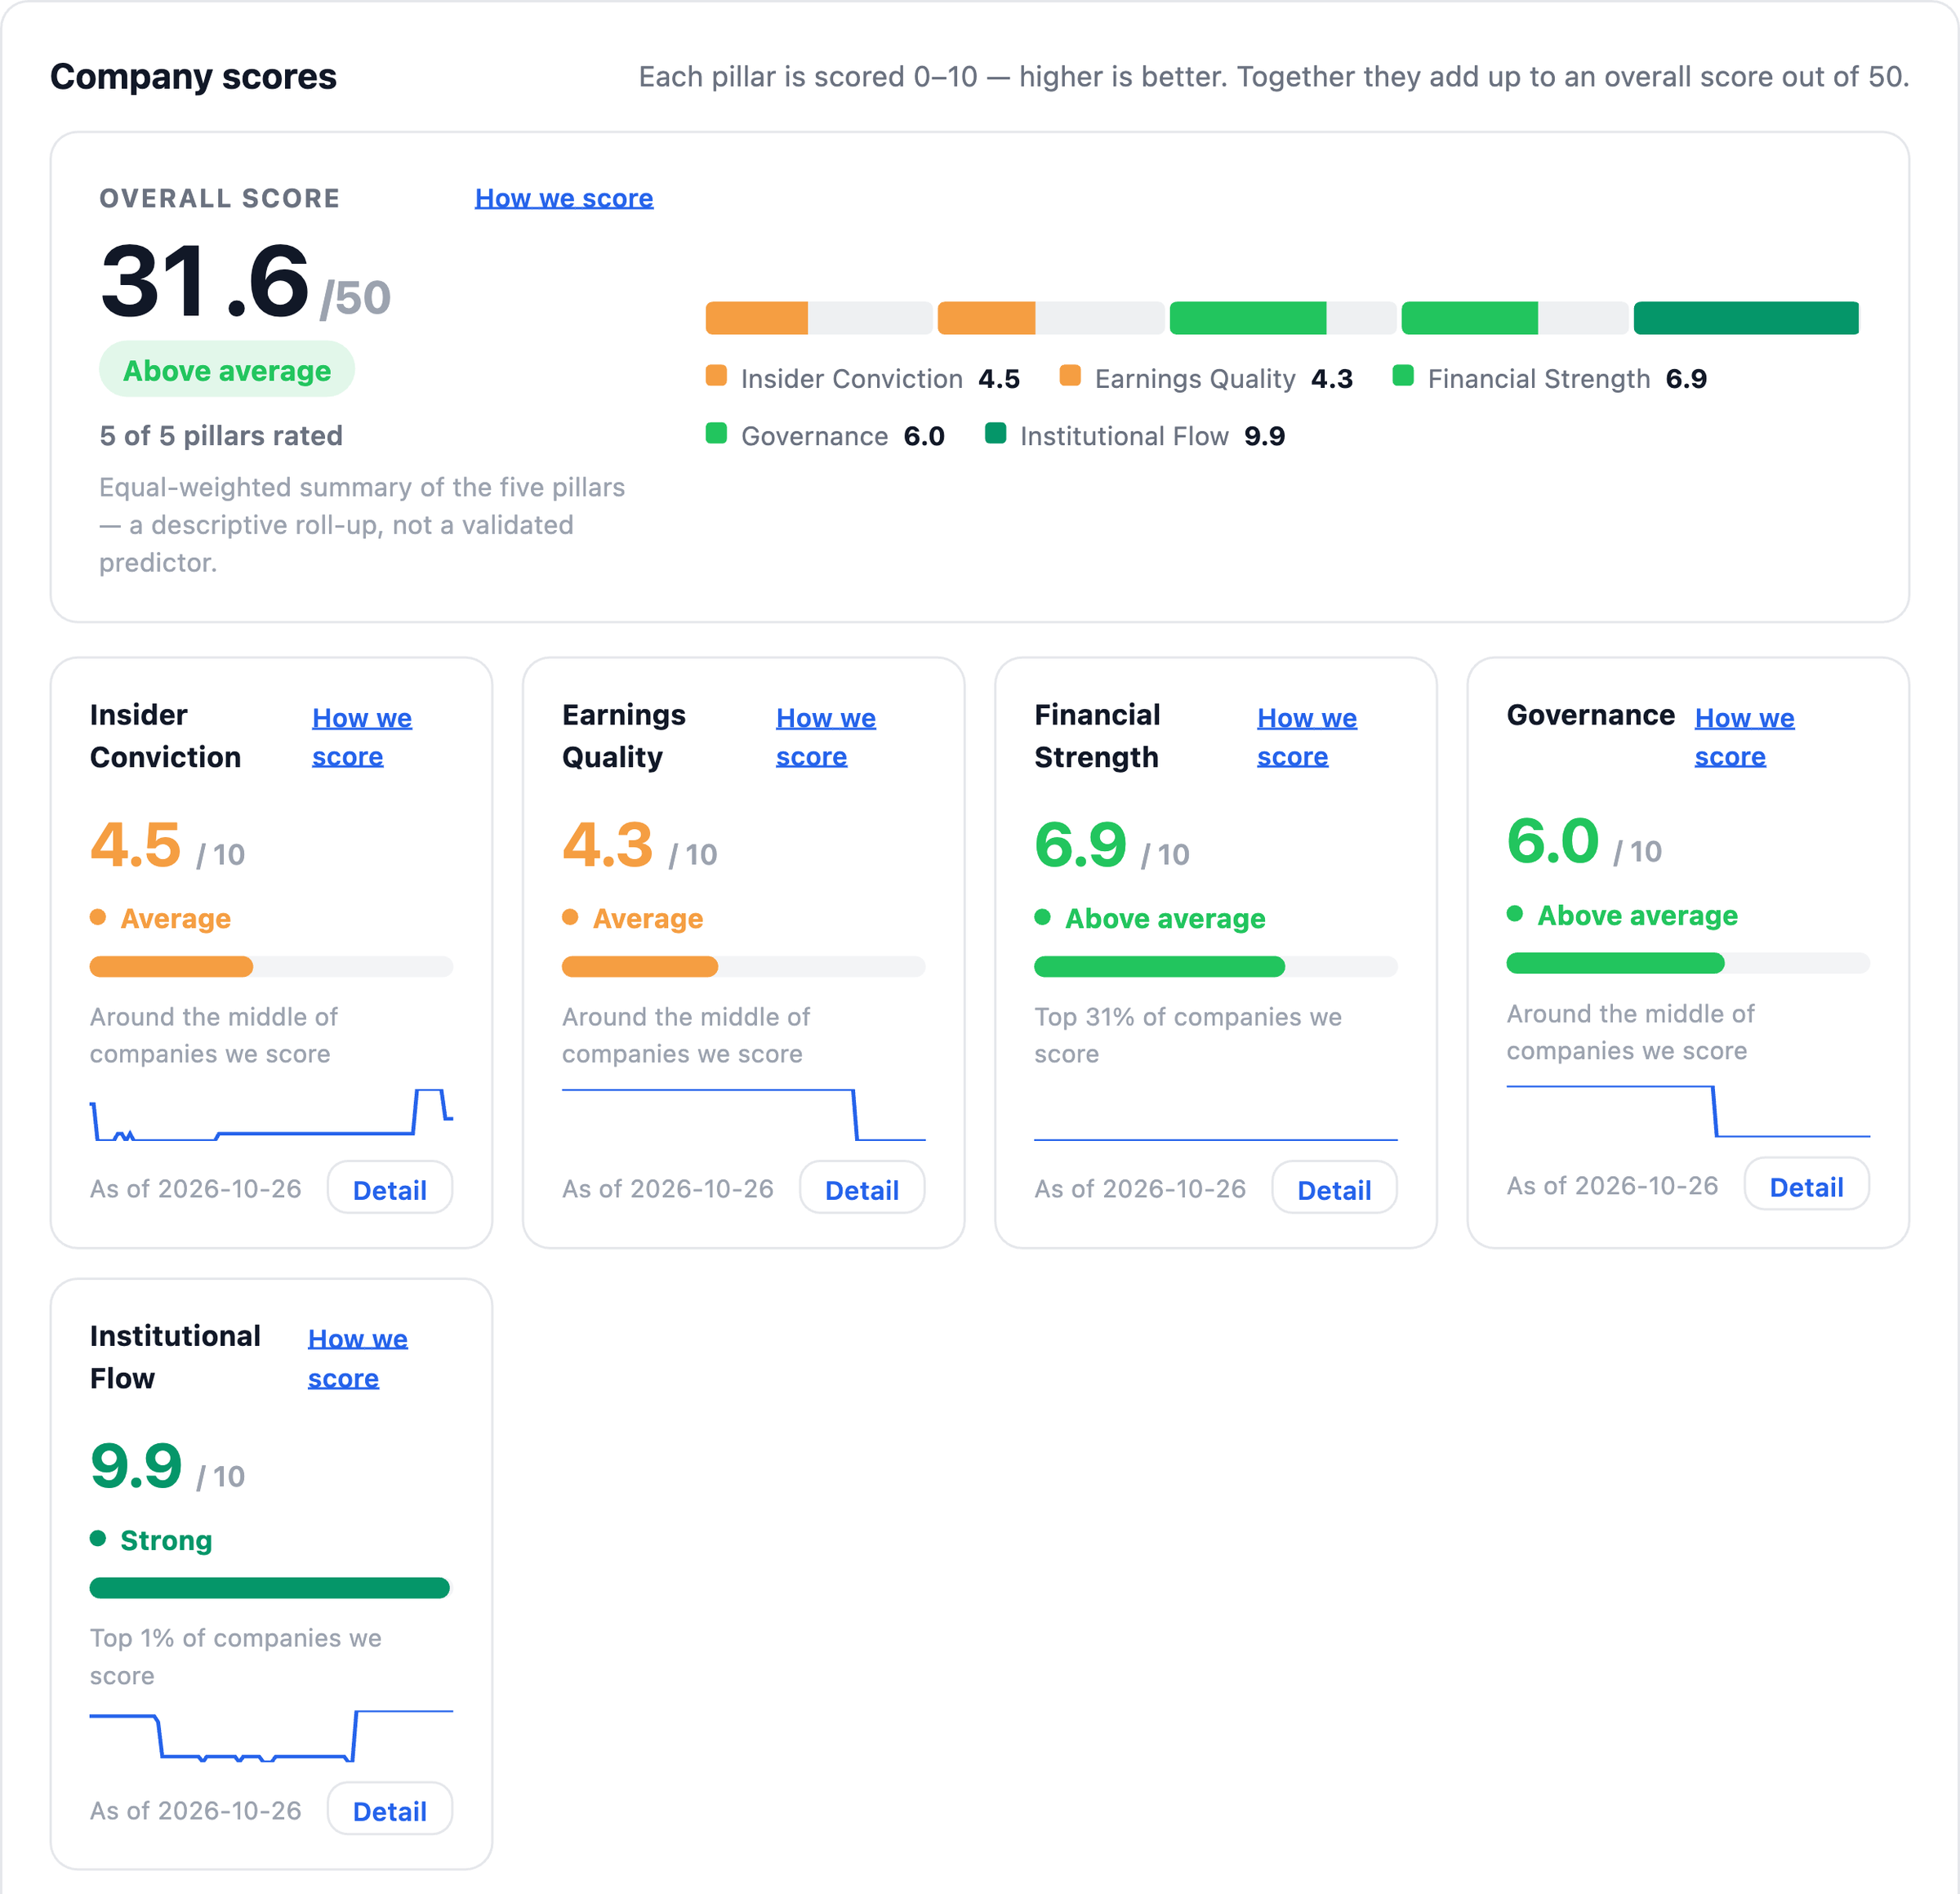This screenshot has height=1894, width=1960.
Task: Open How we score for Financial Strength
Action: tap(1307, 737)
